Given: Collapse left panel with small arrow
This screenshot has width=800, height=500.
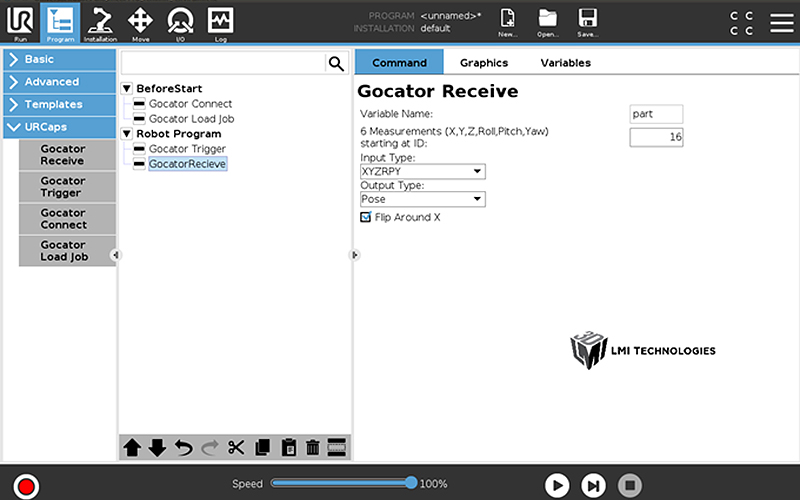Looking at the screenshot, I should 116,255.
